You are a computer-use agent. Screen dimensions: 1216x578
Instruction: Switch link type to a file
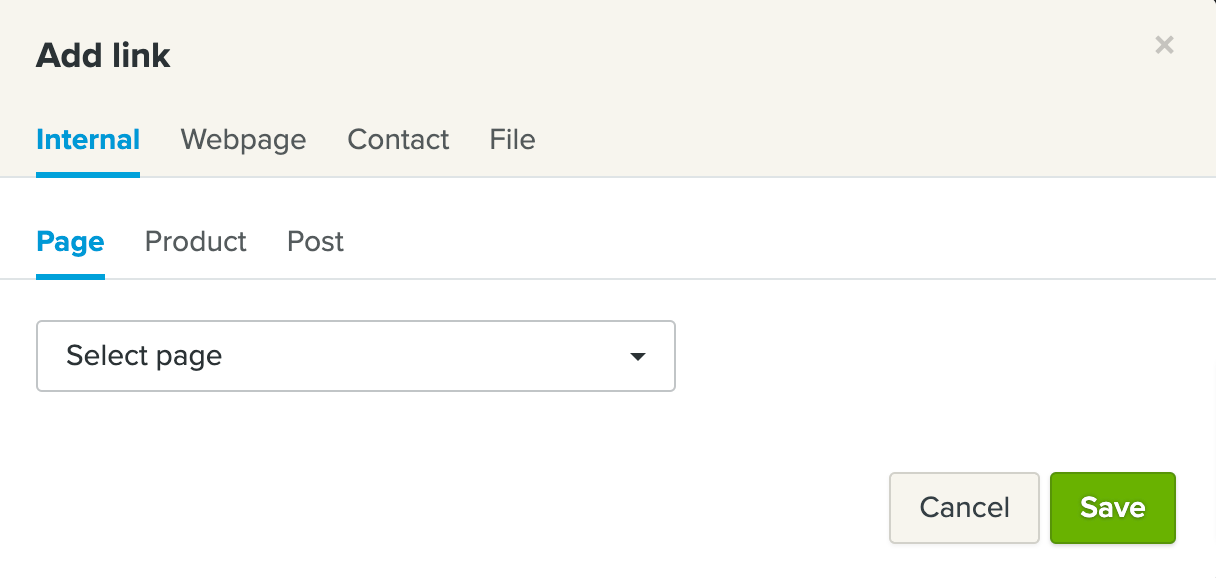click(x=512, y=140)
